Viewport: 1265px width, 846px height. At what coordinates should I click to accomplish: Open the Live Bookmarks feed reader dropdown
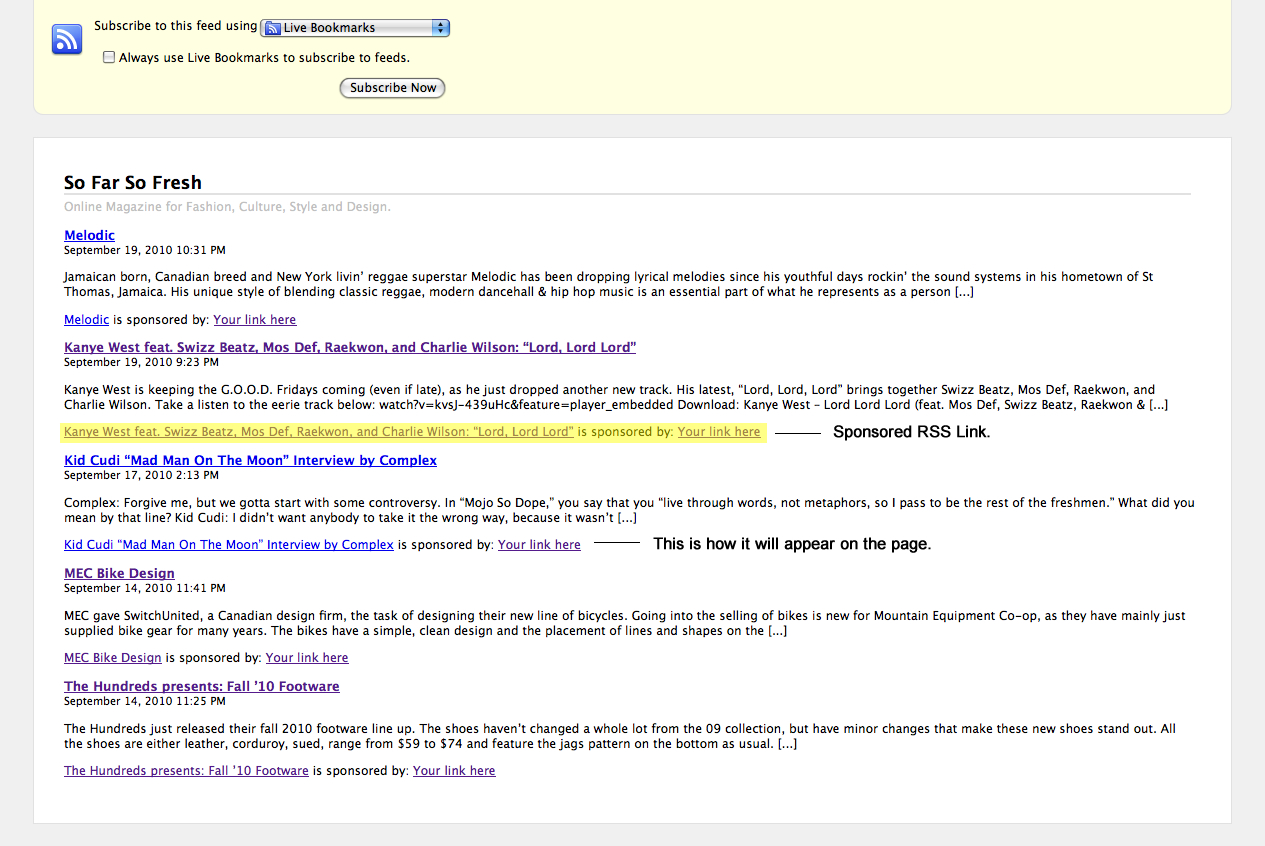click(x=355, y=28)
